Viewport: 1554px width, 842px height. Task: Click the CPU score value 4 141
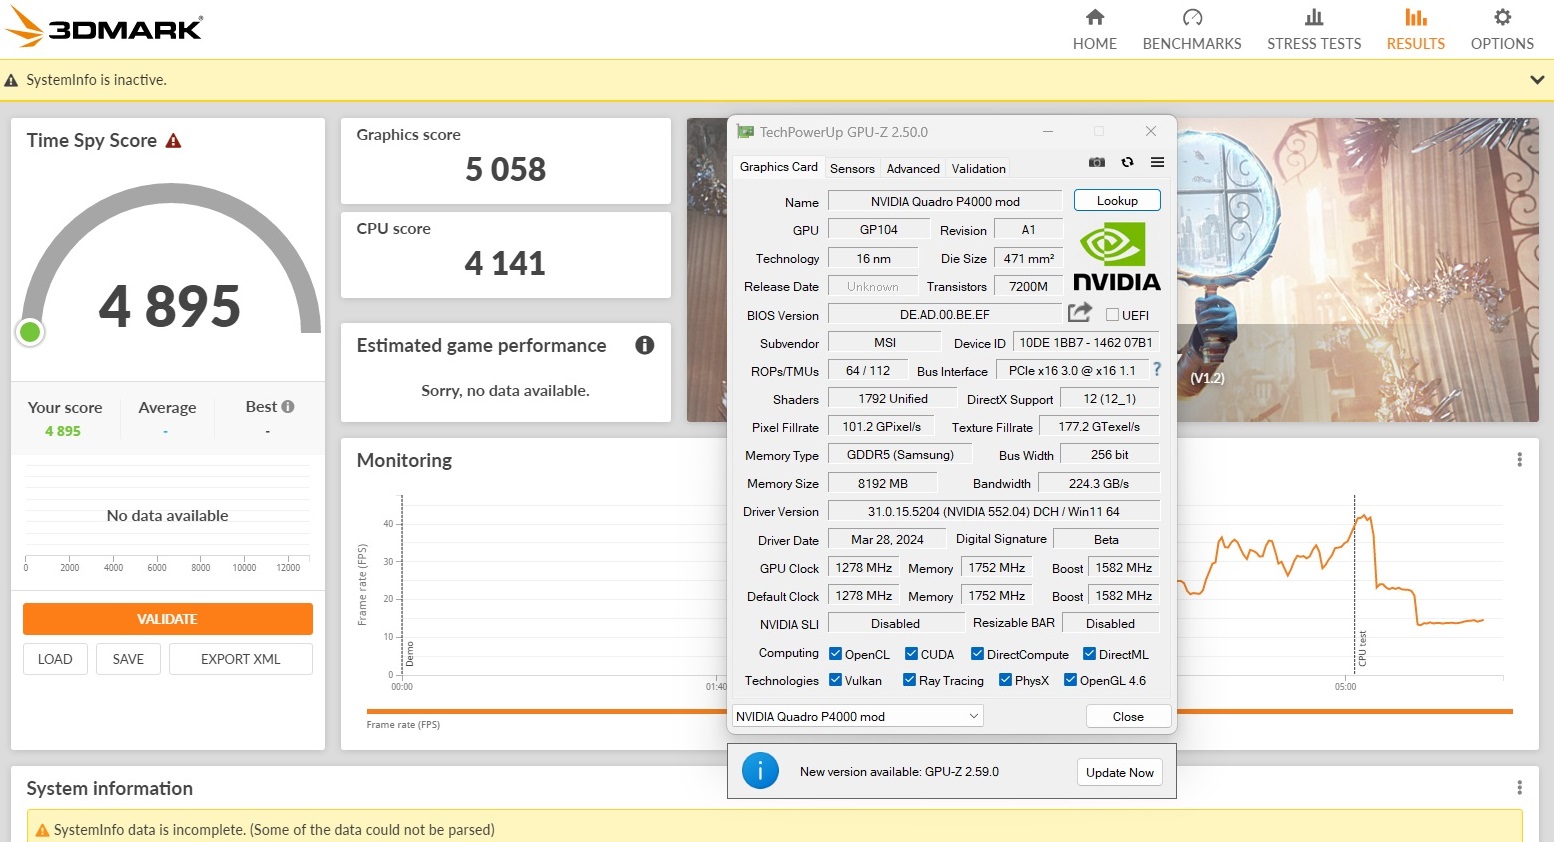(505, 263)
